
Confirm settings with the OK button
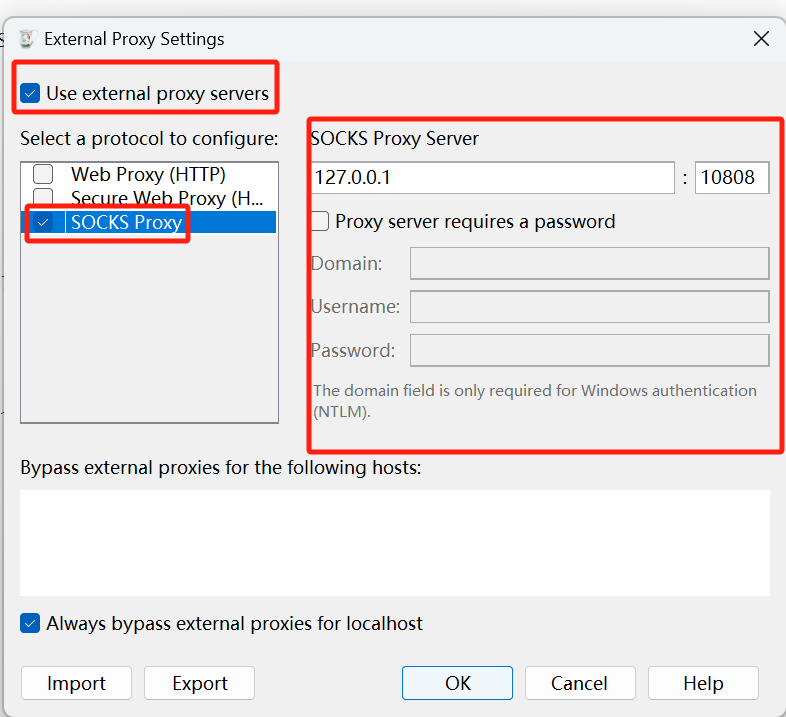coord(457,683)
